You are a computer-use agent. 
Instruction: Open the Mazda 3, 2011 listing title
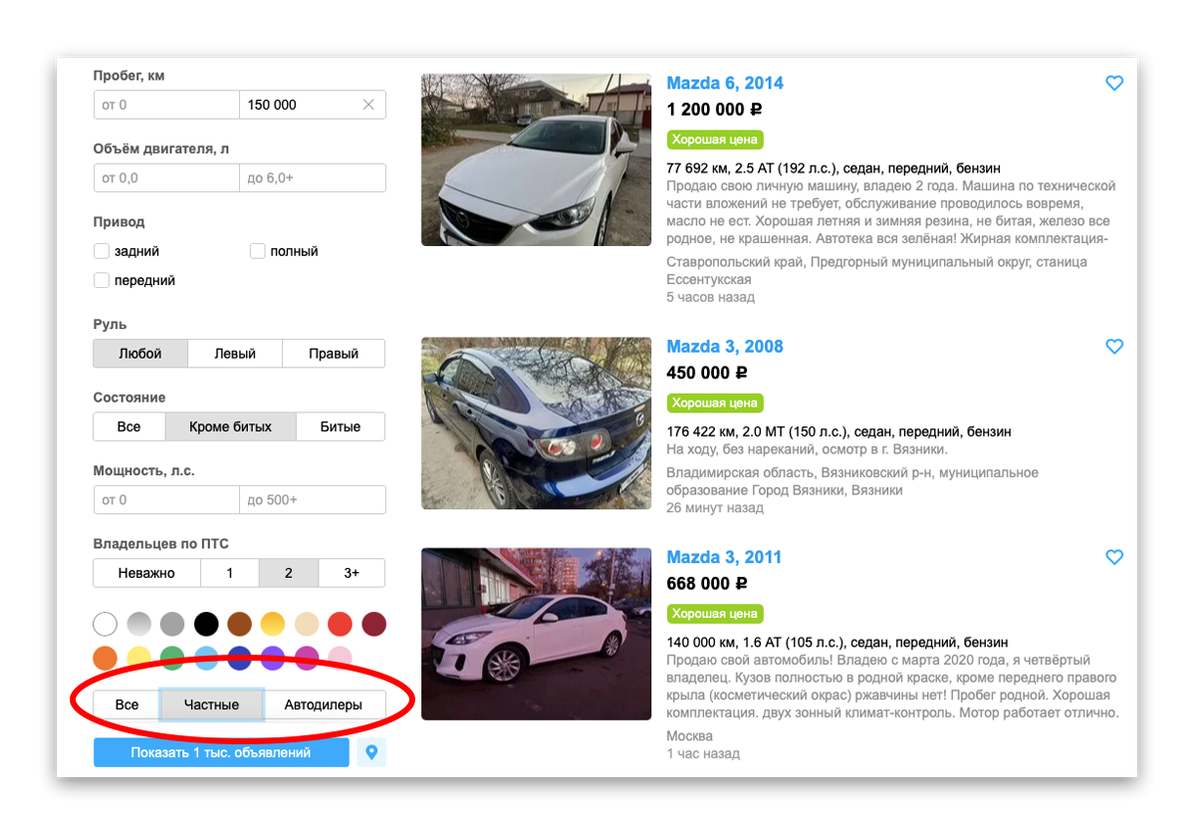pyautogui.click(x=724, y=557)
